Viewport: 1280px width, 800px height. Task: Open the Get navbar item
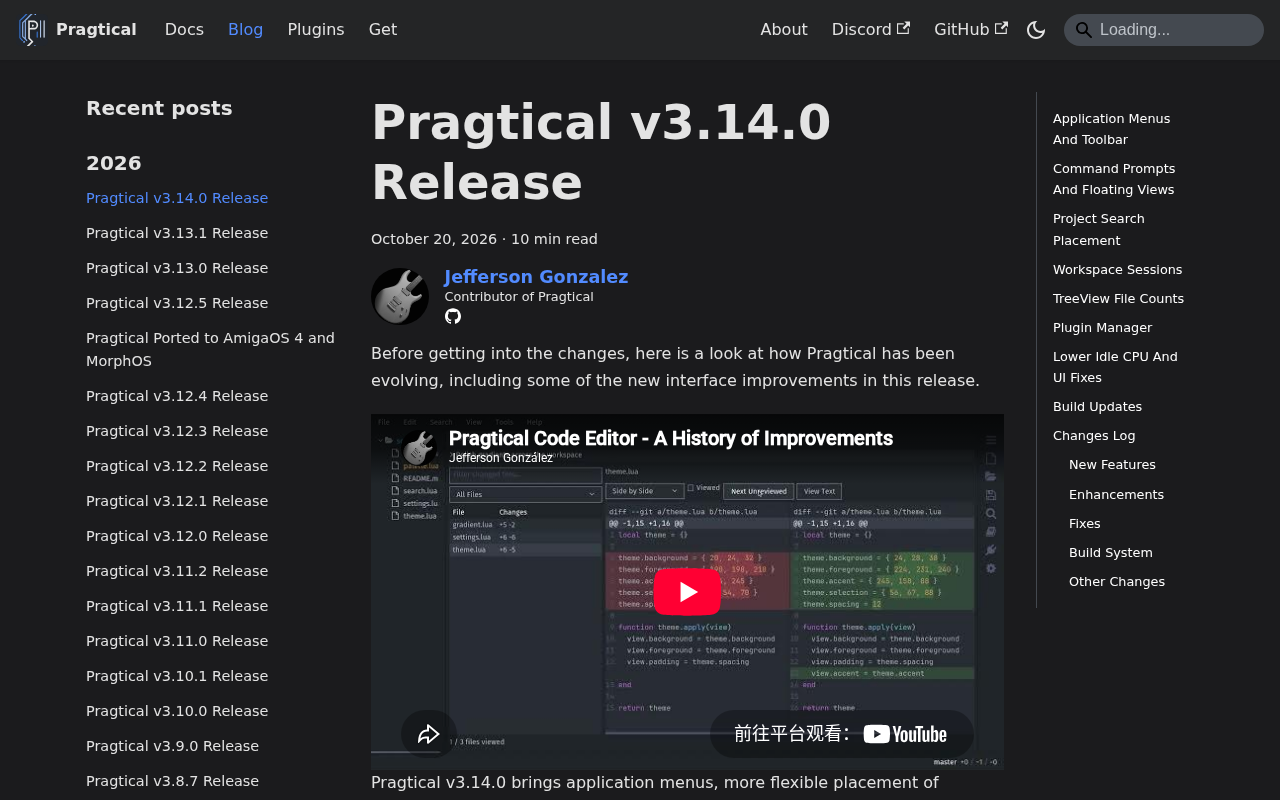click(x=383, y=30)
